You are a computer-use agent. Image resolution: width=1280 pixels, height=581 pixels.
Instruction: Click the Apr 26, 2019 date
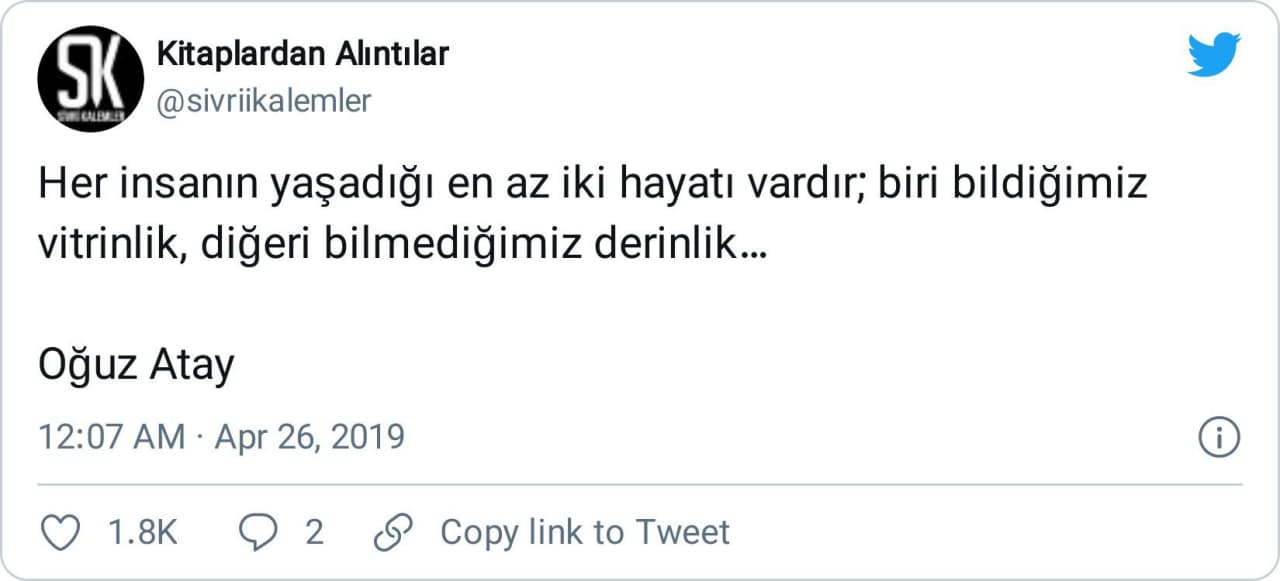point(309,438)
